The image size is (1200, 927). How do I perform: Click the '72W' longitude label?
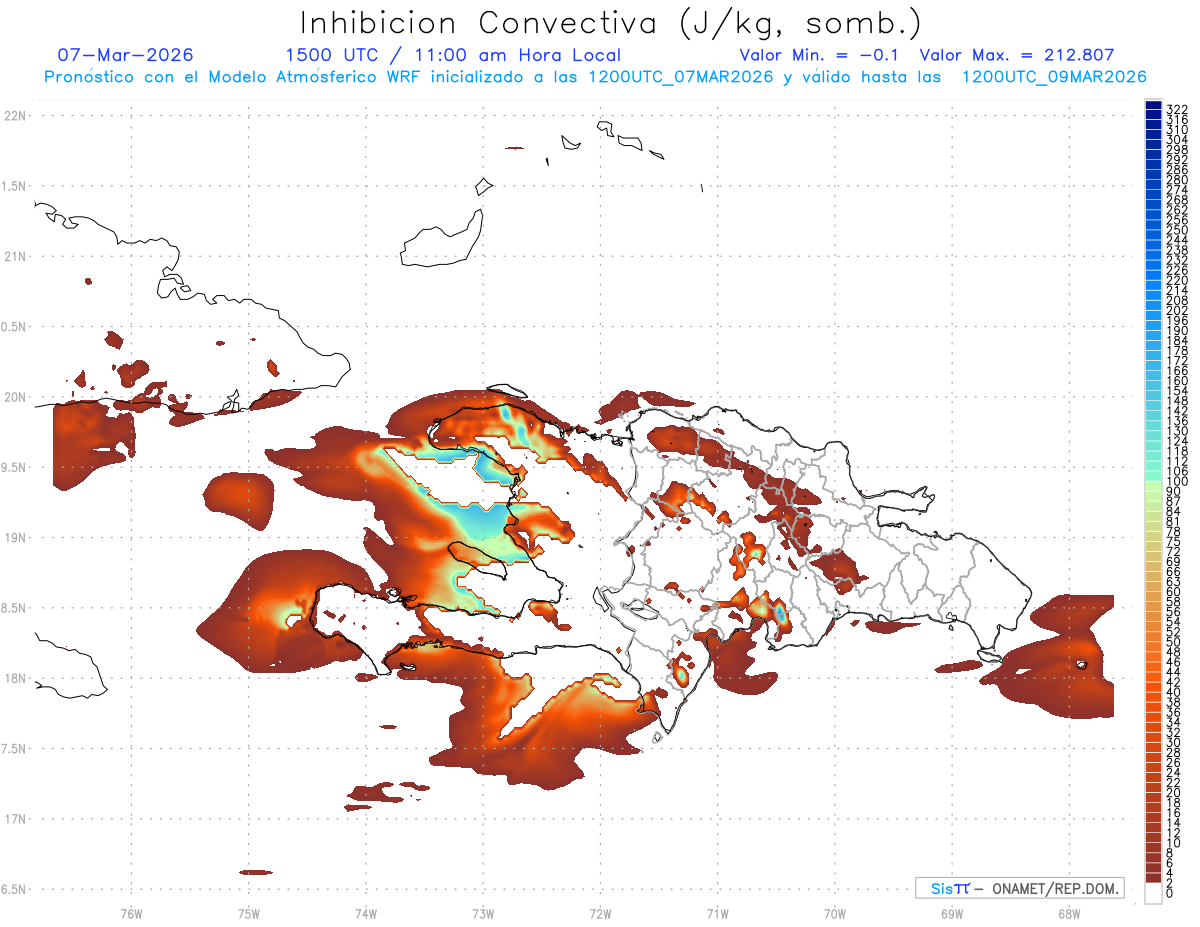pyautogui.click(x=600, y=912)
